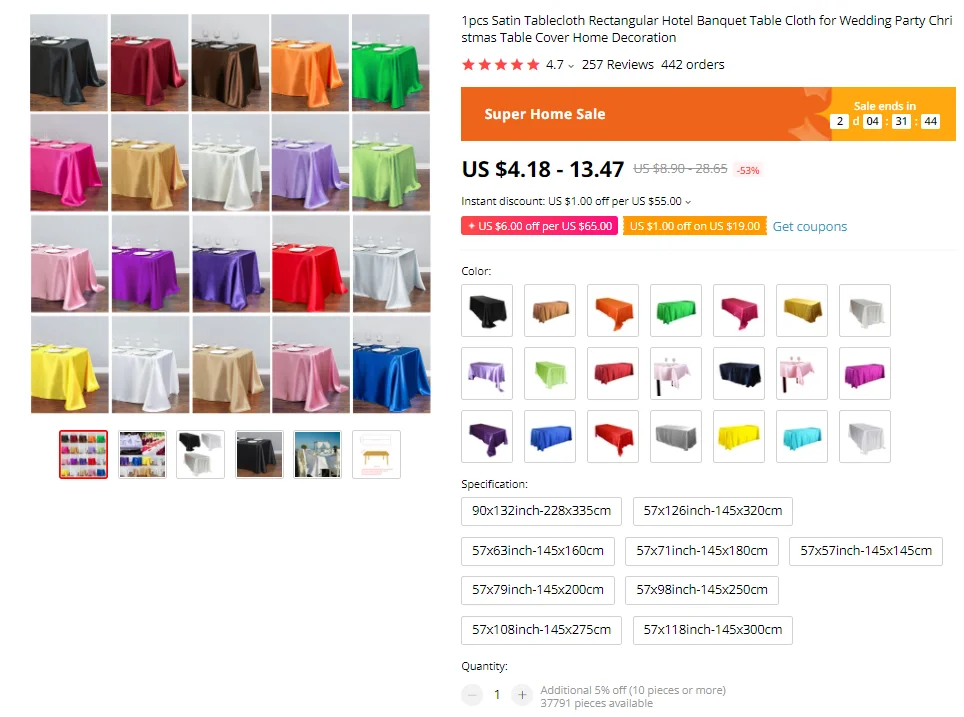
Task: Select 90x132inch-228x335cm specification
Action: (542, 511)
